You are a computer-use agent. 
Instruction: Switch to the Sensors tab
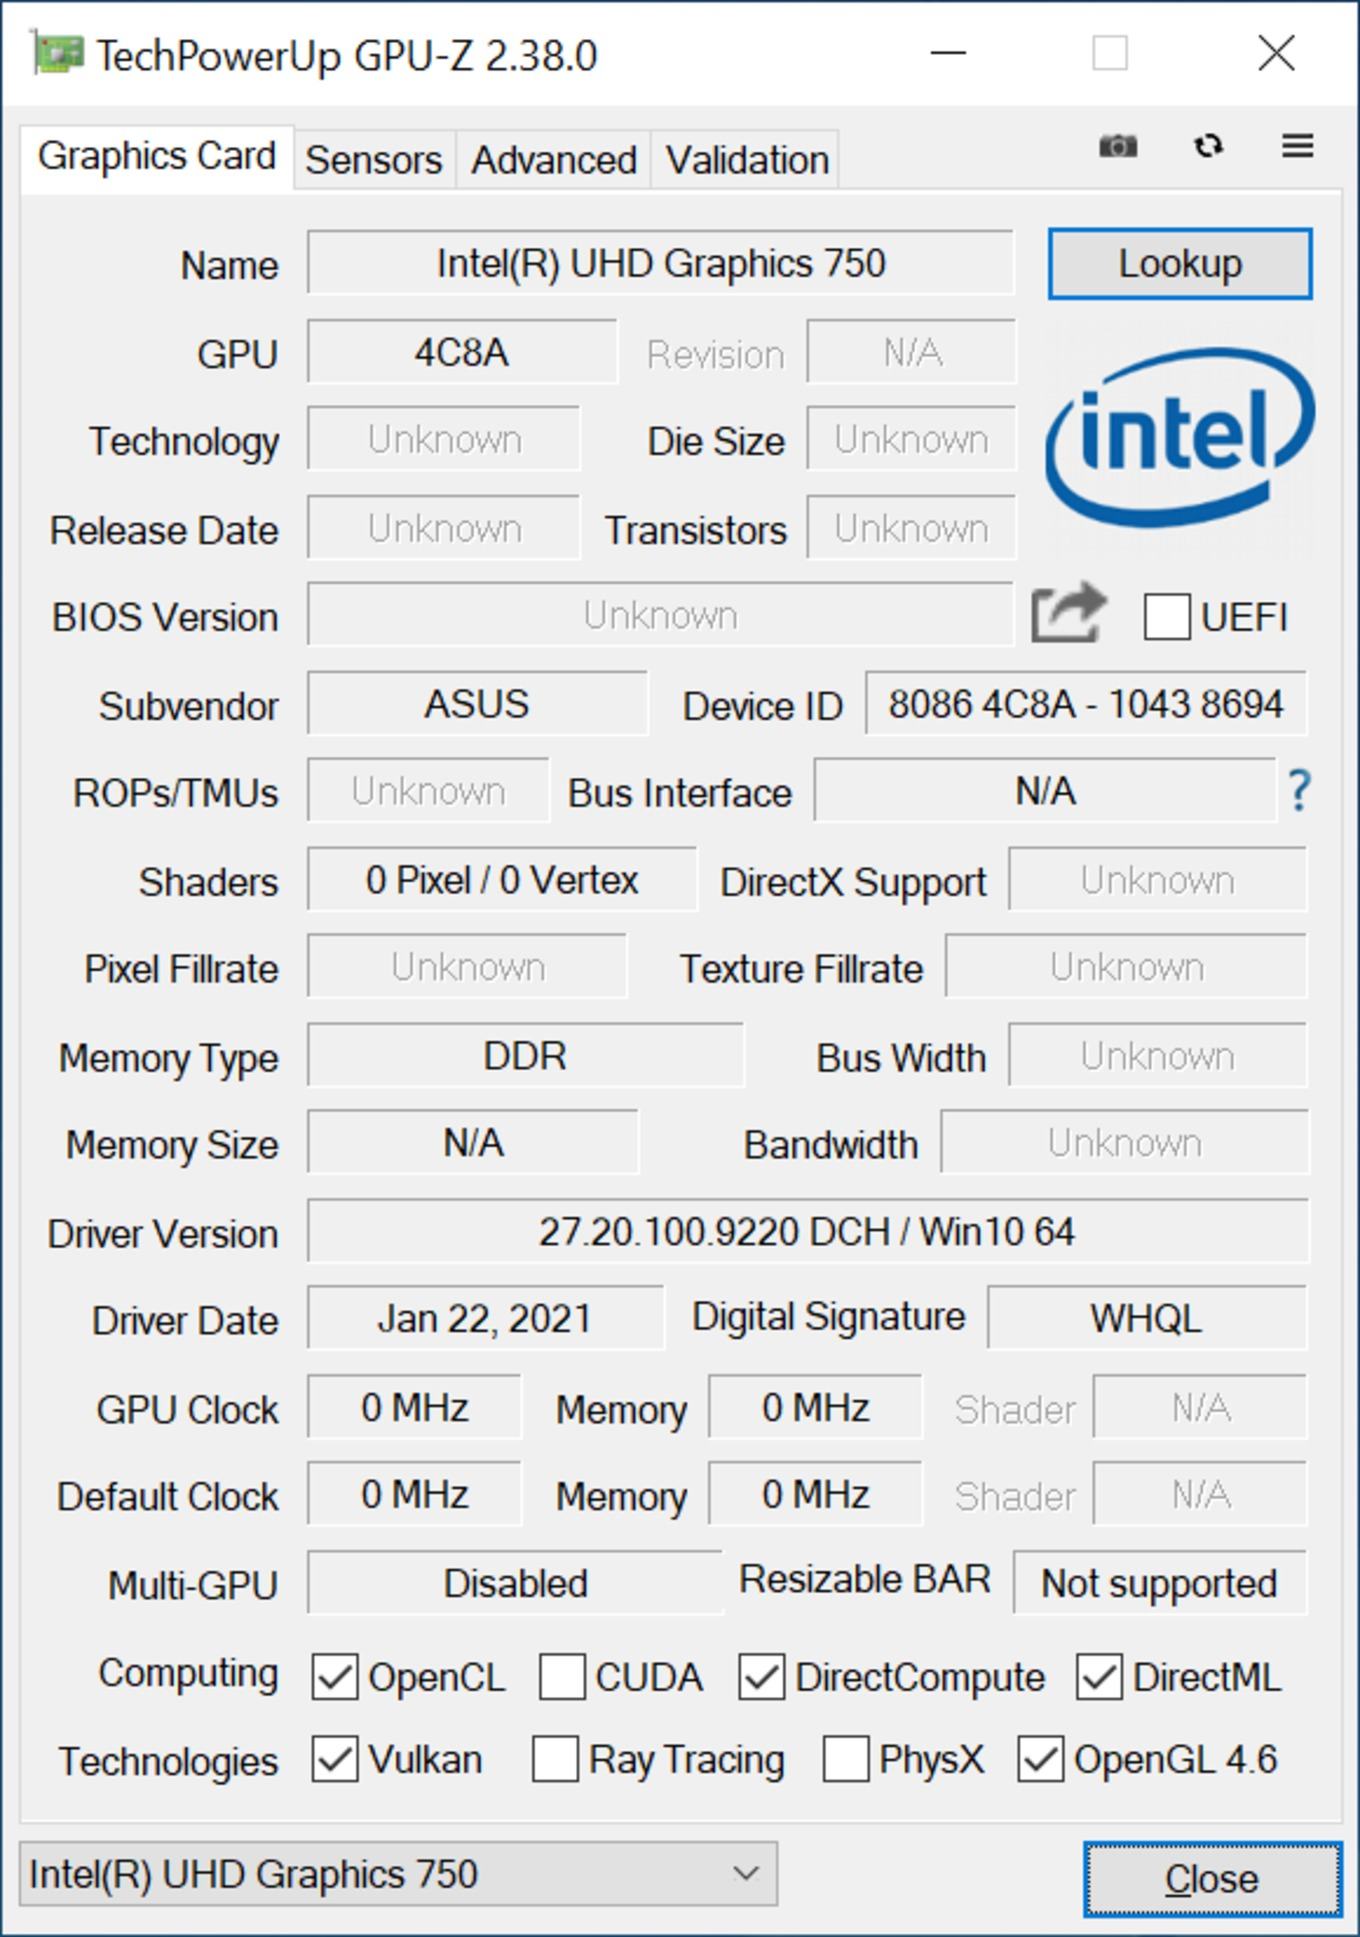(373, 160)
